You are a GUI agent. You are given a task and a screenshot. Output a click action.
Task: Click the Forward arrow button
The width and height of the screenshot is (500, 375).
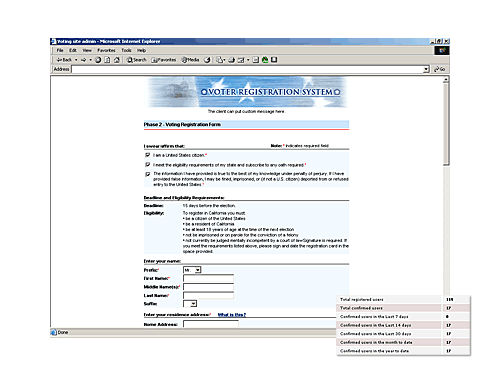point(84,60)
